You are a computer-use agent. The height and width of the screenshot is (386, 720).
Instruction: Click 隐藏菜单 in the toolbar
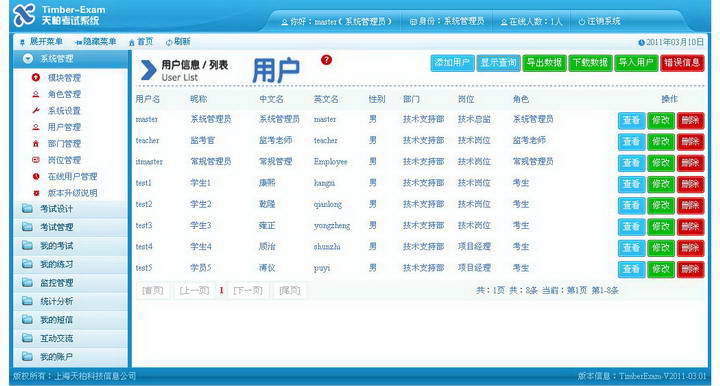click(x=100, y=42)
